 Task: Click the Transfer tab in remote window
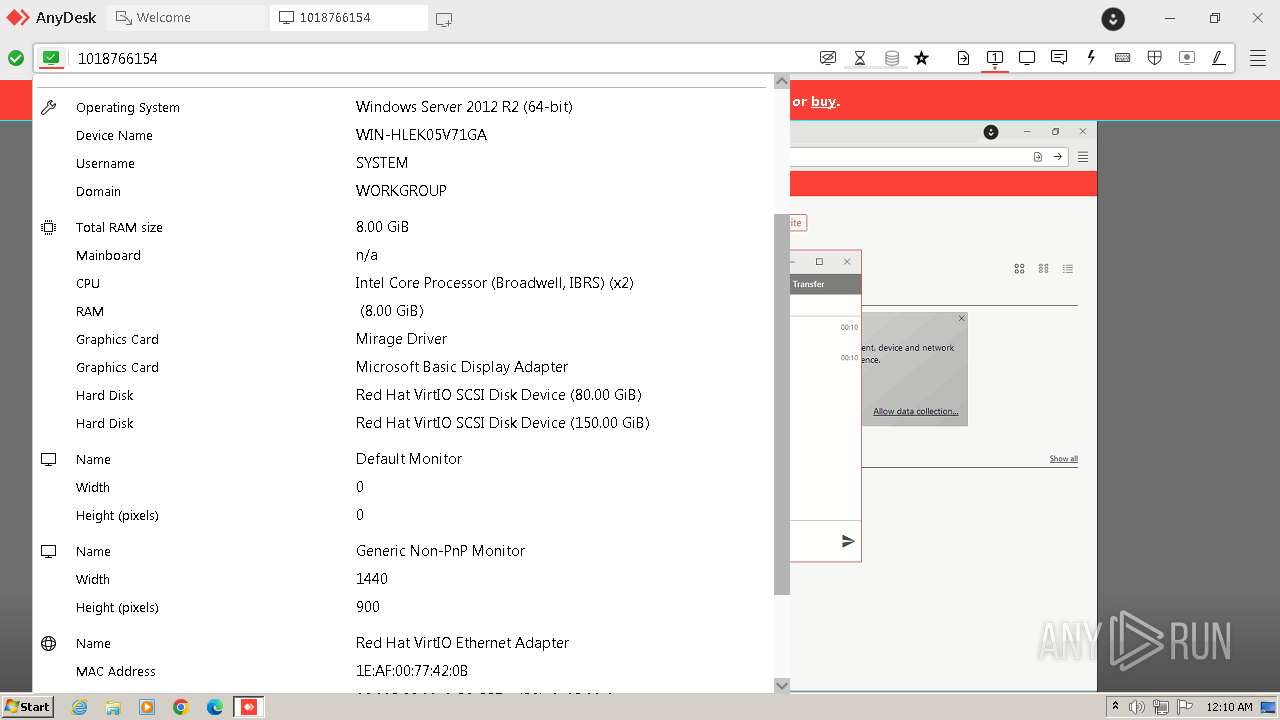(808, 284)
